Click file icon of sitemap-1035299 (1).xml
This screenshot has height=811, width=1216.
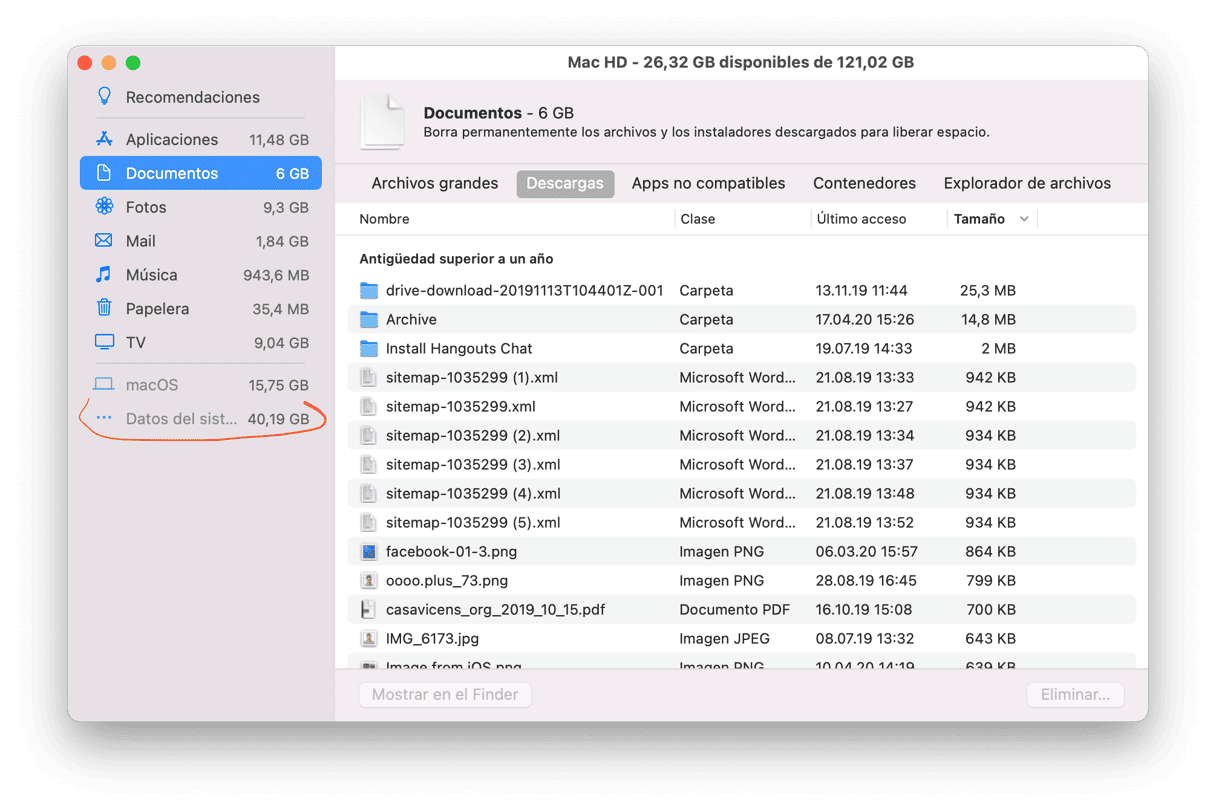[369, 378]
